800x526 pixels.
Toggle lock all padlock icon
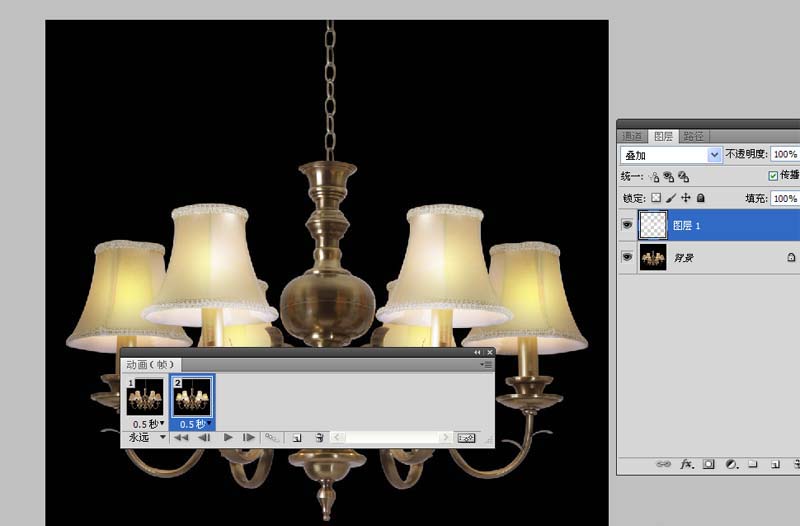pyautogui.click(x=701, y=198)
